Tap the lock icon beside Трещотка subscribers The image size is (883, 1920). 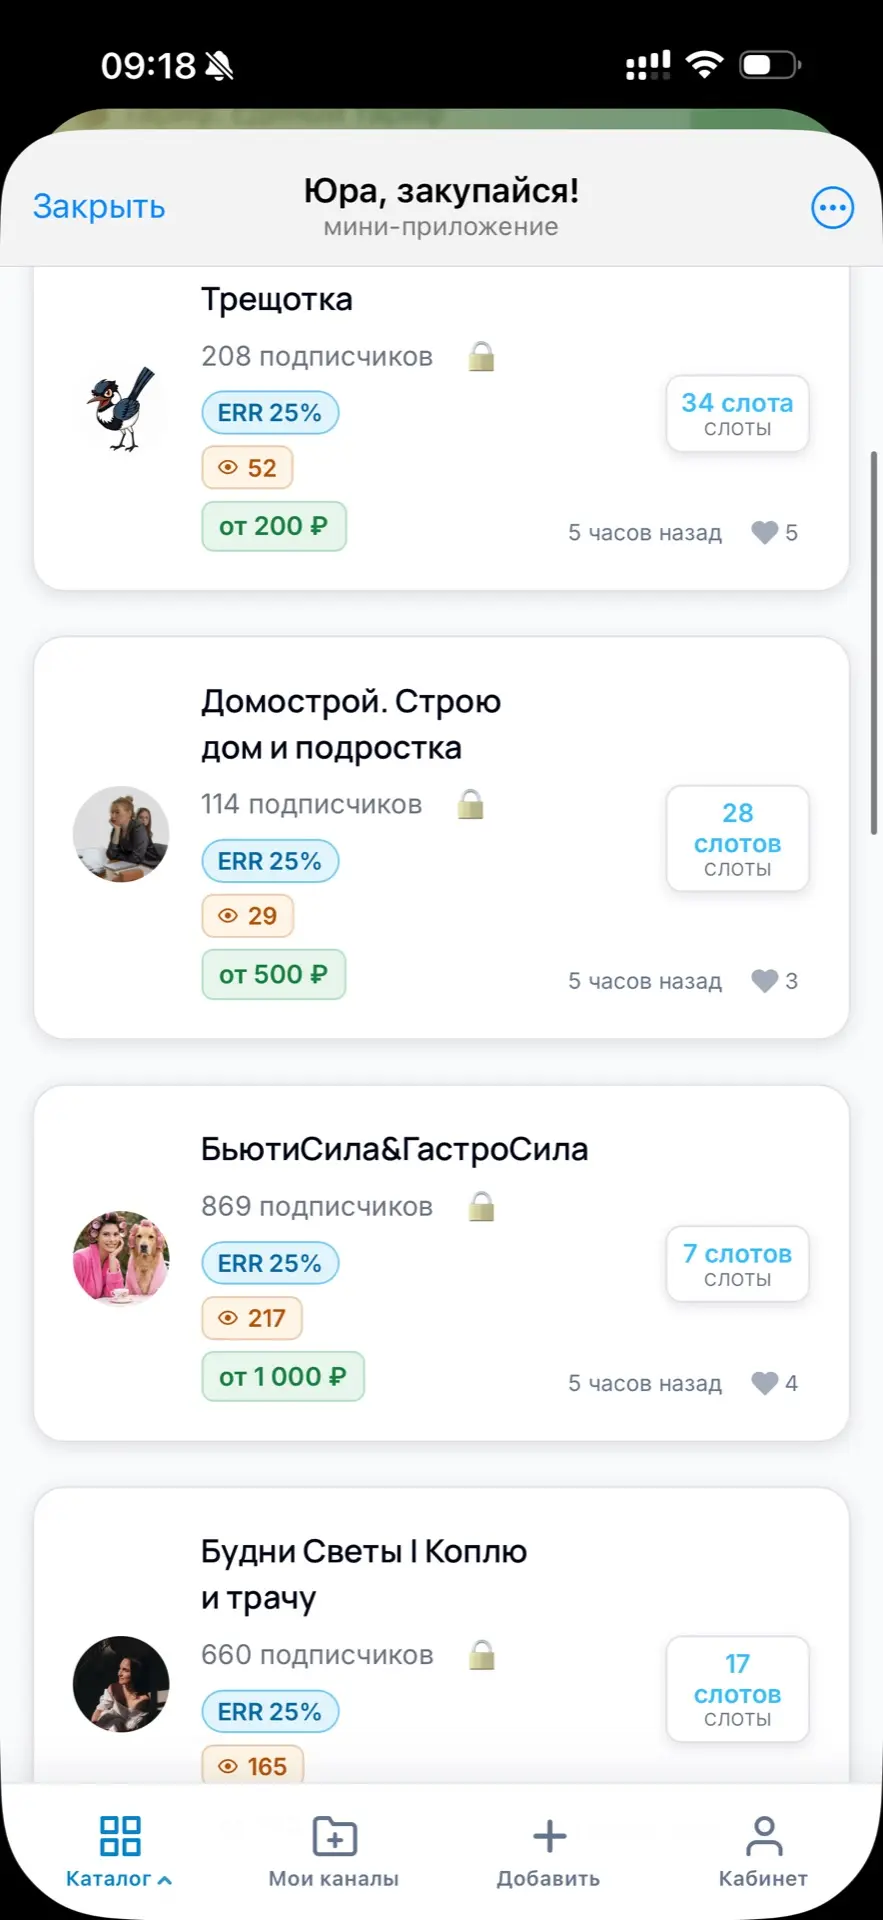pyautogui.click(x=481, y=356)
